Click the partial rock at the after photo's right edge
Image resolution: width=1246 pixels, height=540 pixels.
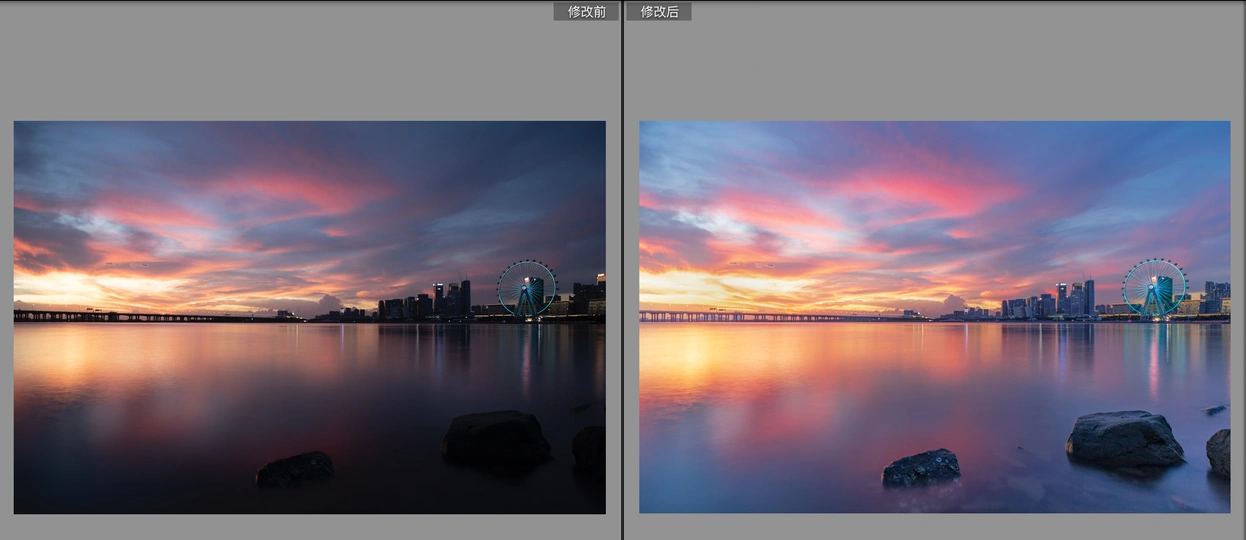(x=1219, y=452)
